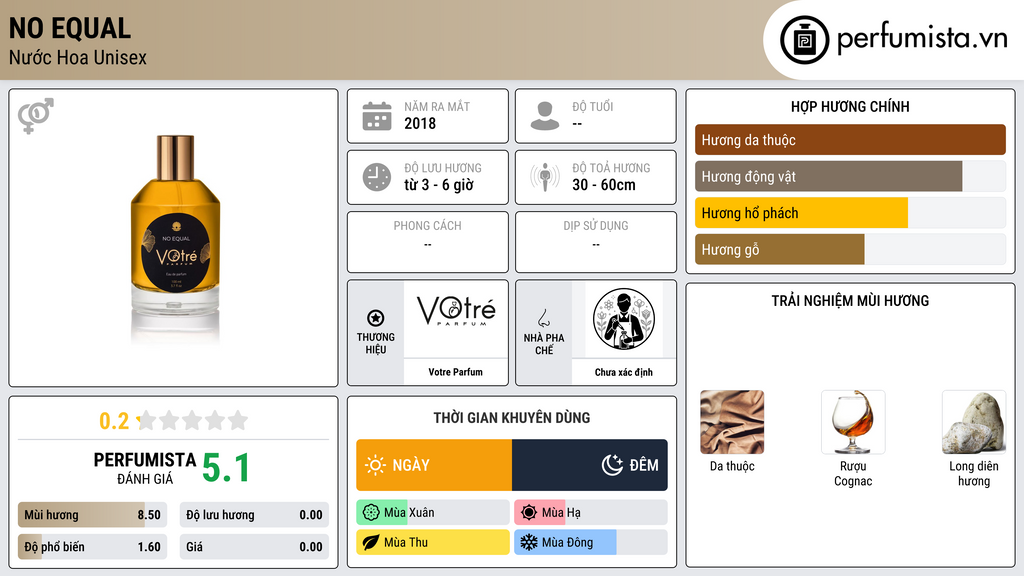Click the sun icon next to Ngày
Viewport: 1024px width, 576px height.
[x=376, y=465]
